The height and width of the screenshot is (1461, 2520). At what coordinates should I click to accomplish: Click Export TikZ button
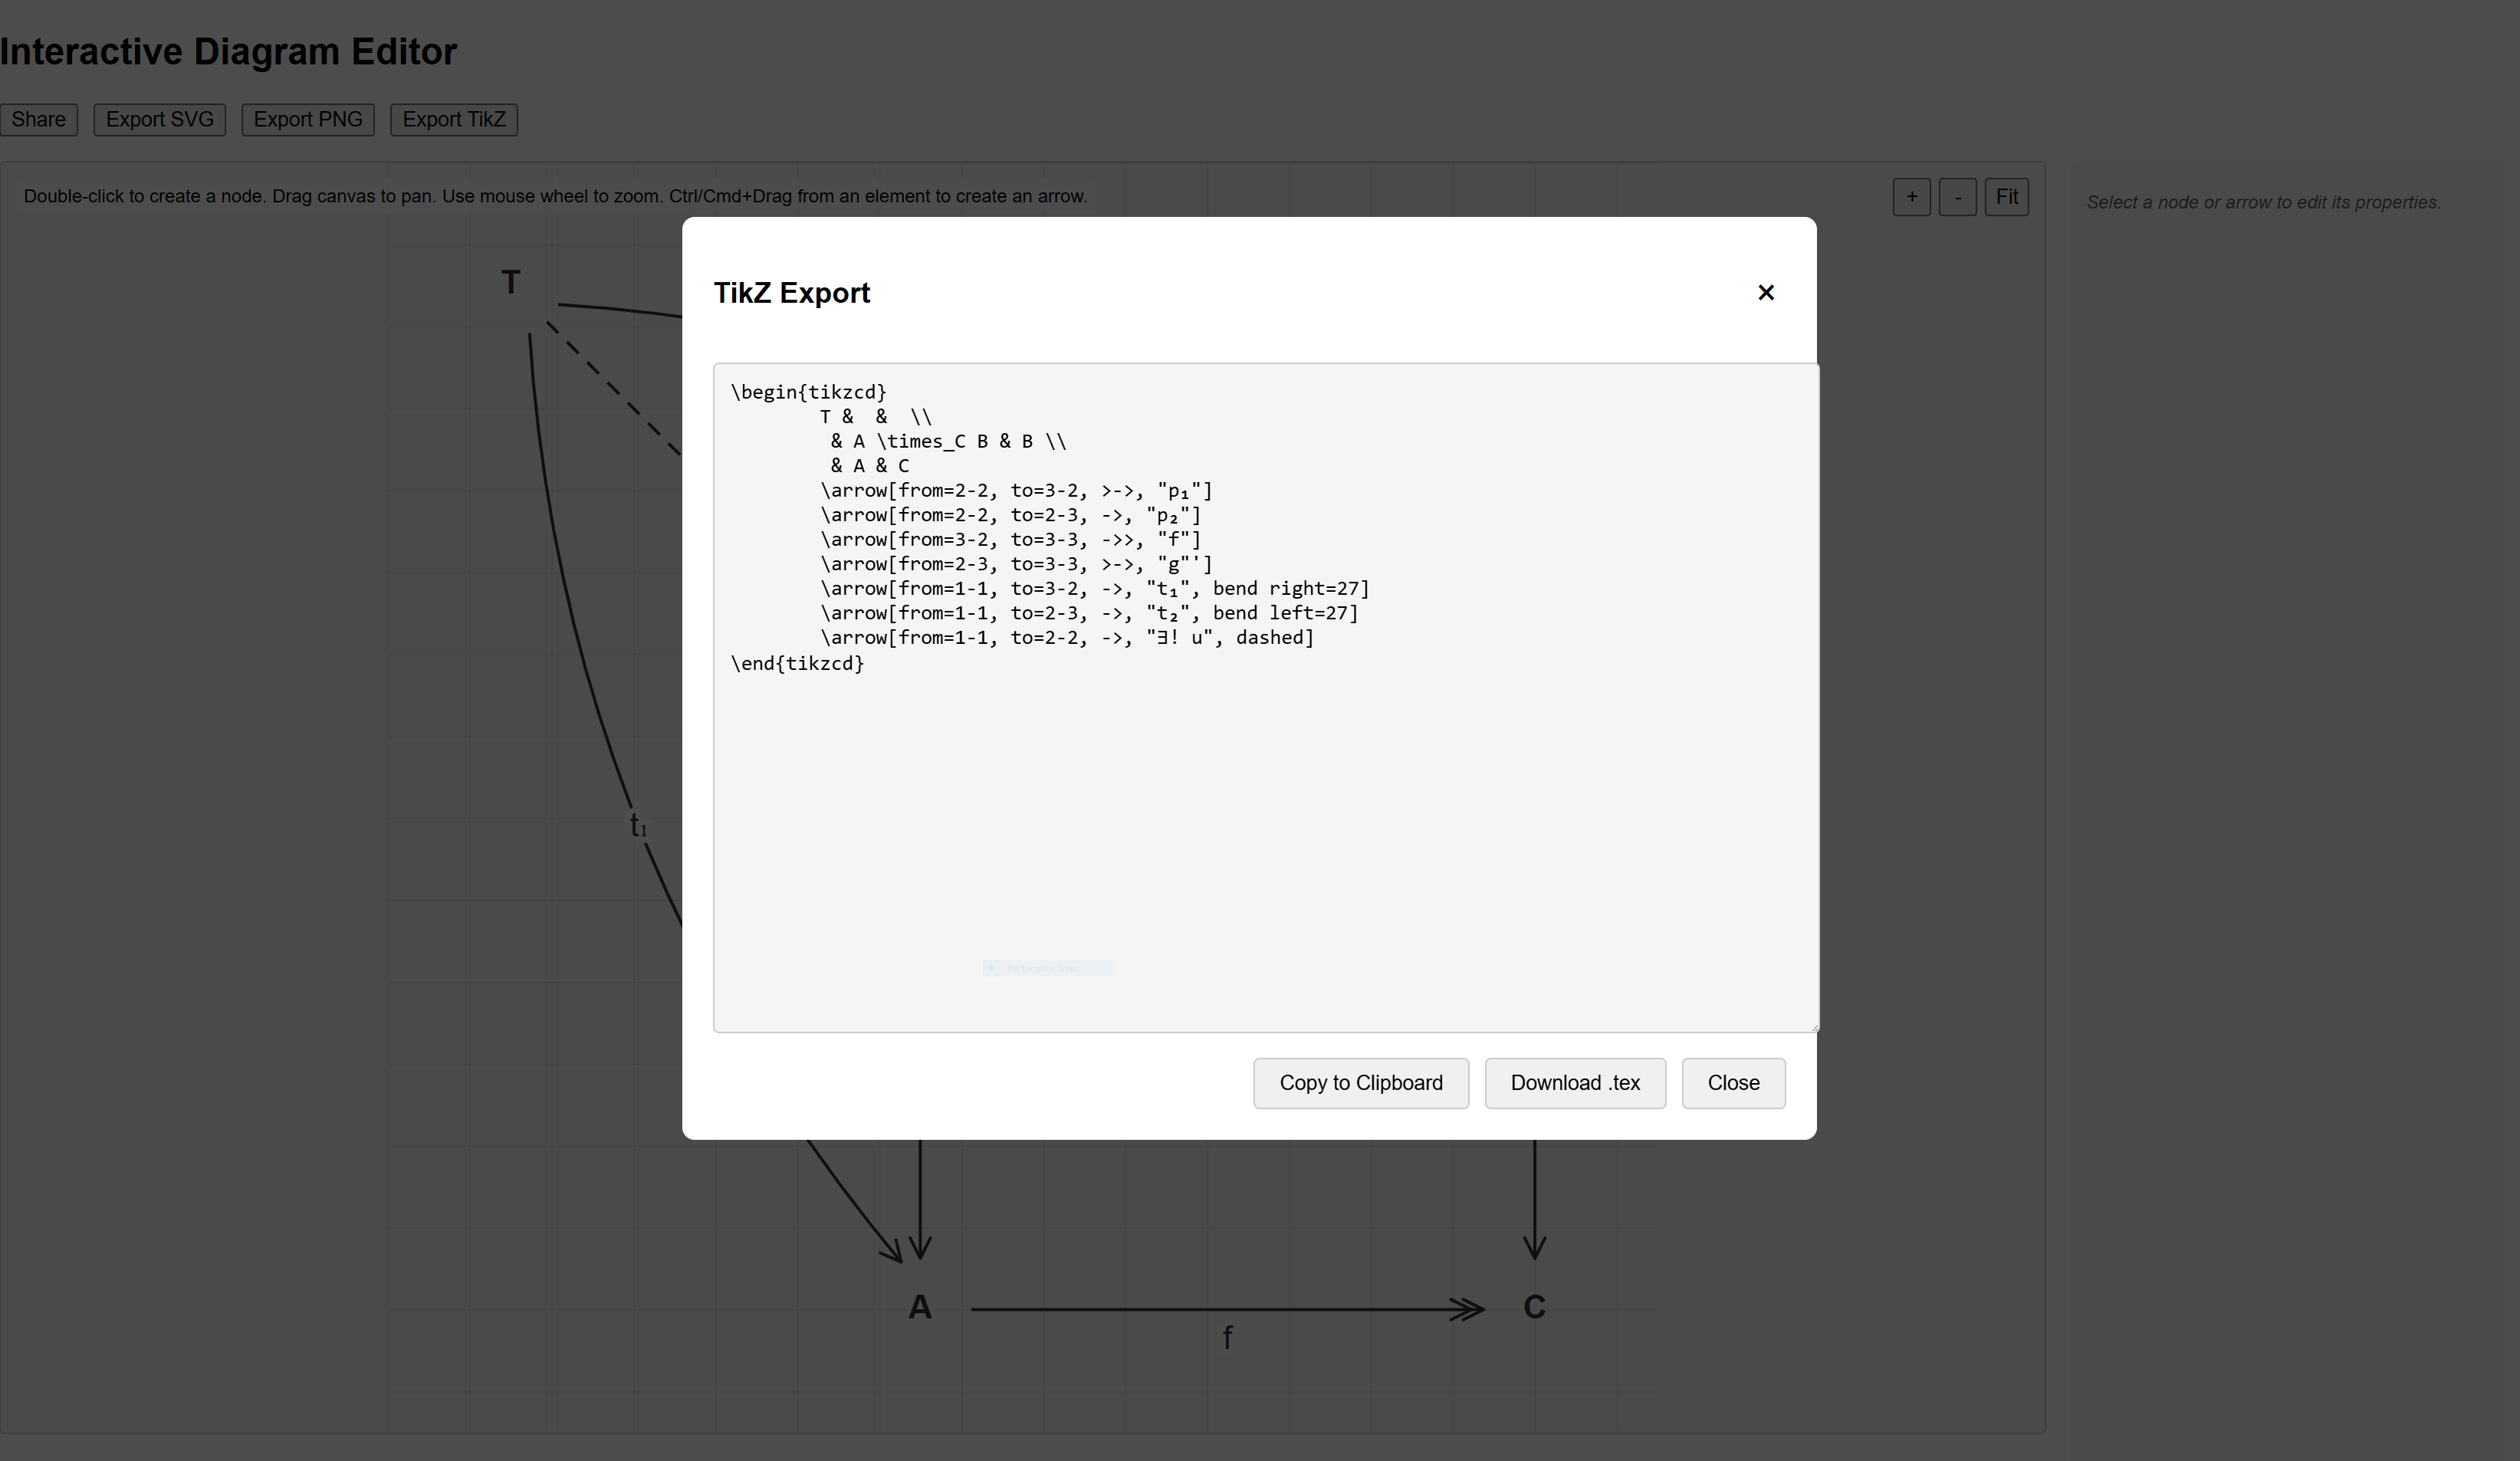[x=454, y=119]
